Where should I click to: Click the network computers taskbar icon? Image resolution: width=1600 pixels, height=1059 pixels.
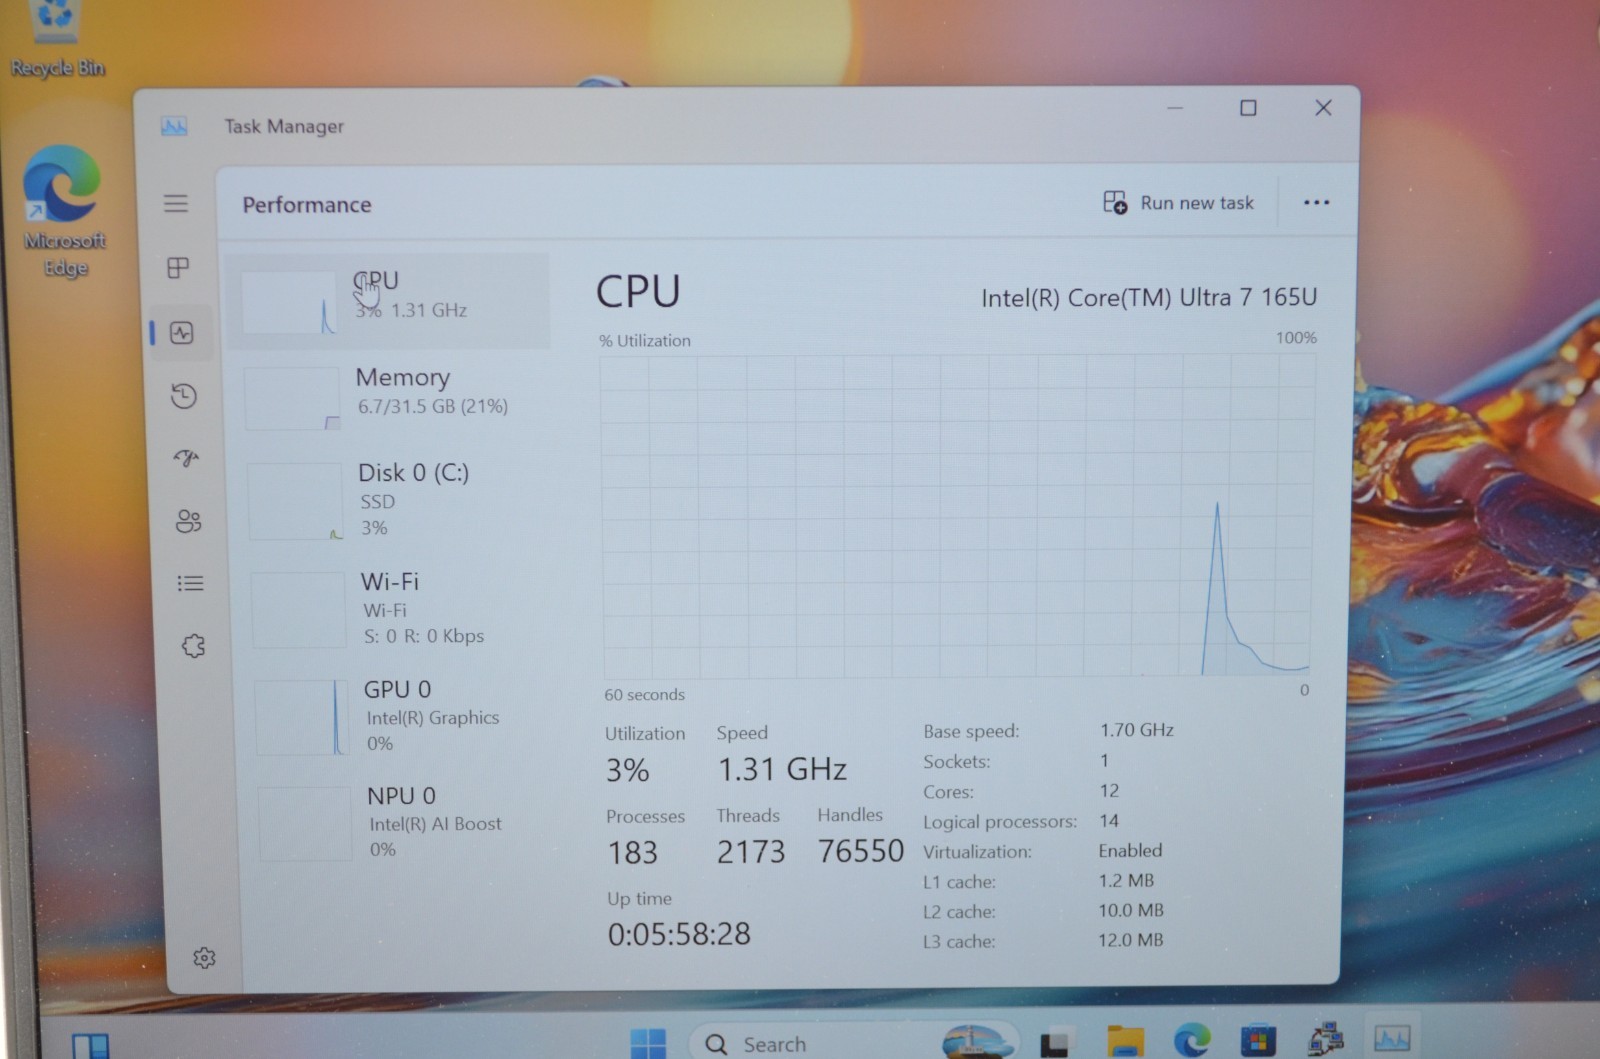[1325, 1039]
